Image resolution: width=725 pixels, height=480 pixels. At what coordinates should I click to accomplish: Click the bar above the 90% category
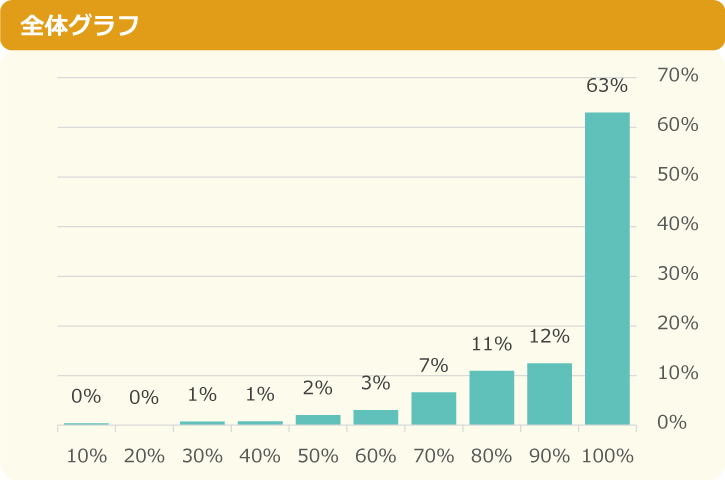click(549, 394)
